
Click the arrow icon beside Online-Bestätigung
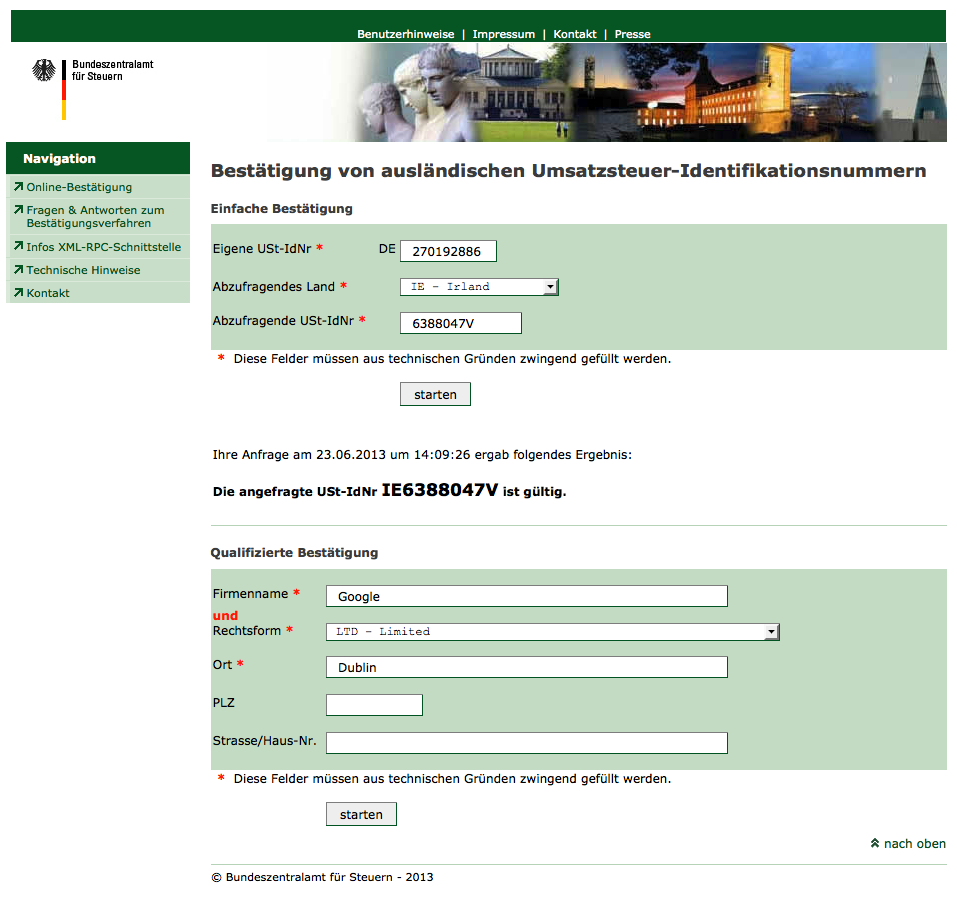pos(18,187)
